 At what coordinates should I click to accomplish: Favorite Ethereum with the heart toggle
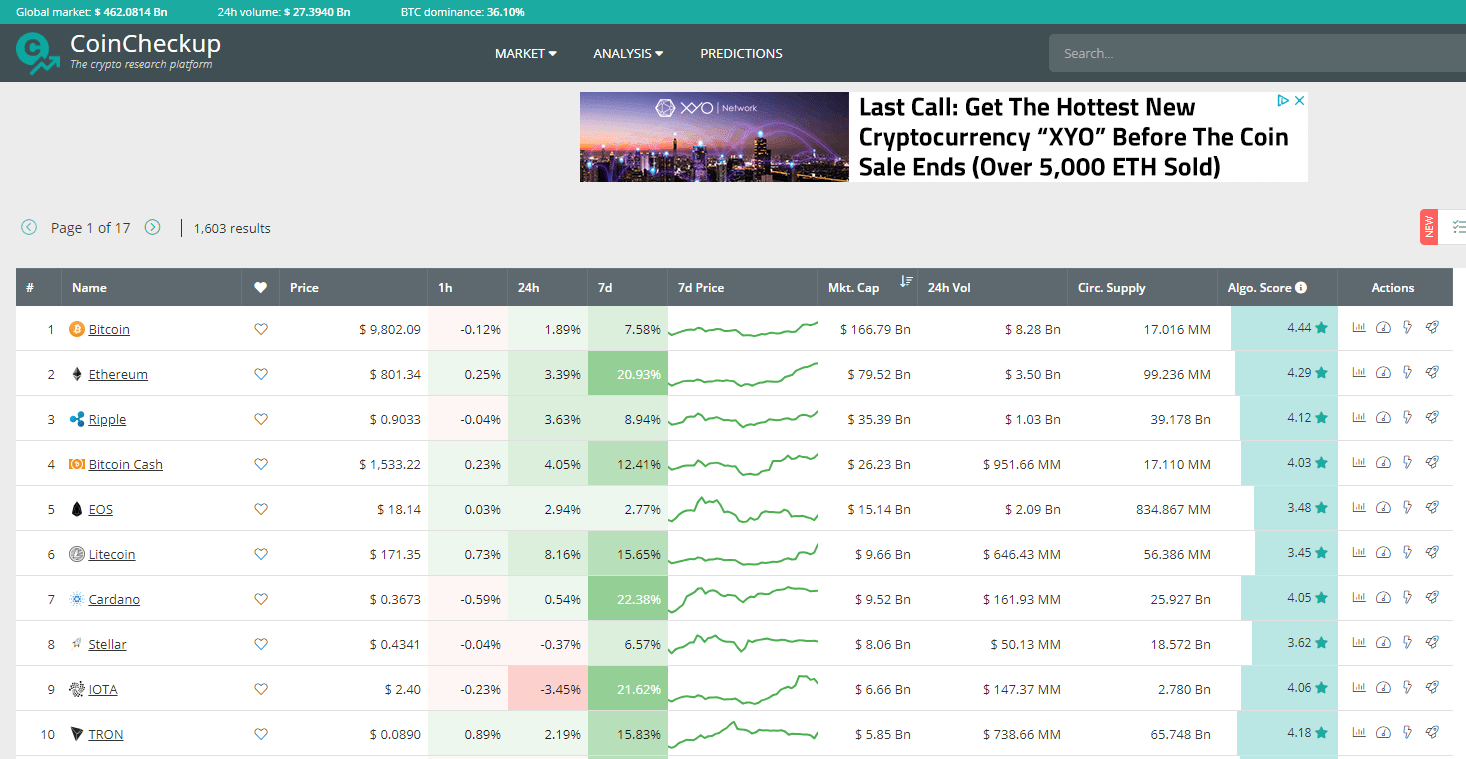[x=261, y=374]
